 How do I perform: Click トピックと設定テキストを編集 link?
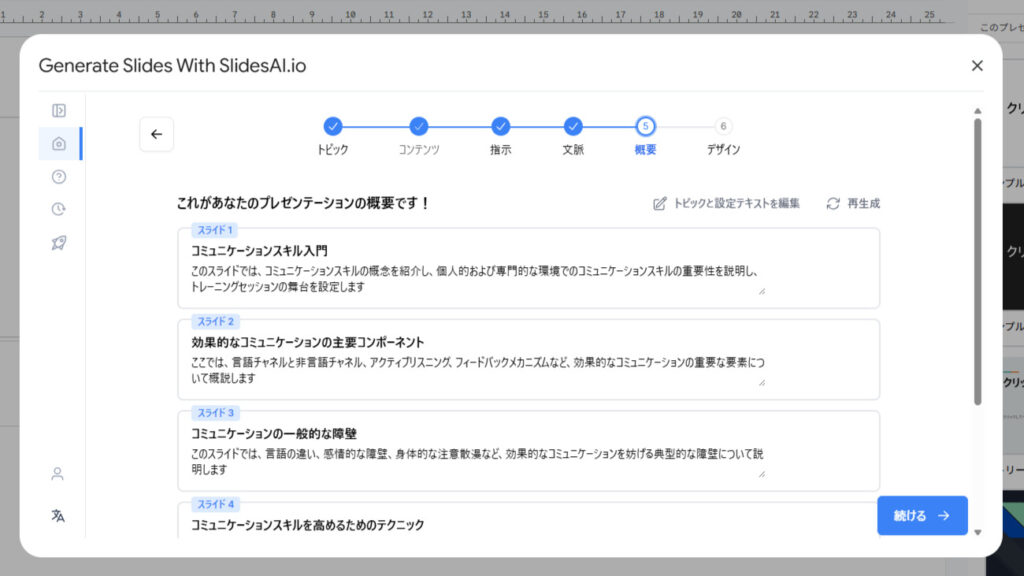pyautogui.click(x=726, y=203)
